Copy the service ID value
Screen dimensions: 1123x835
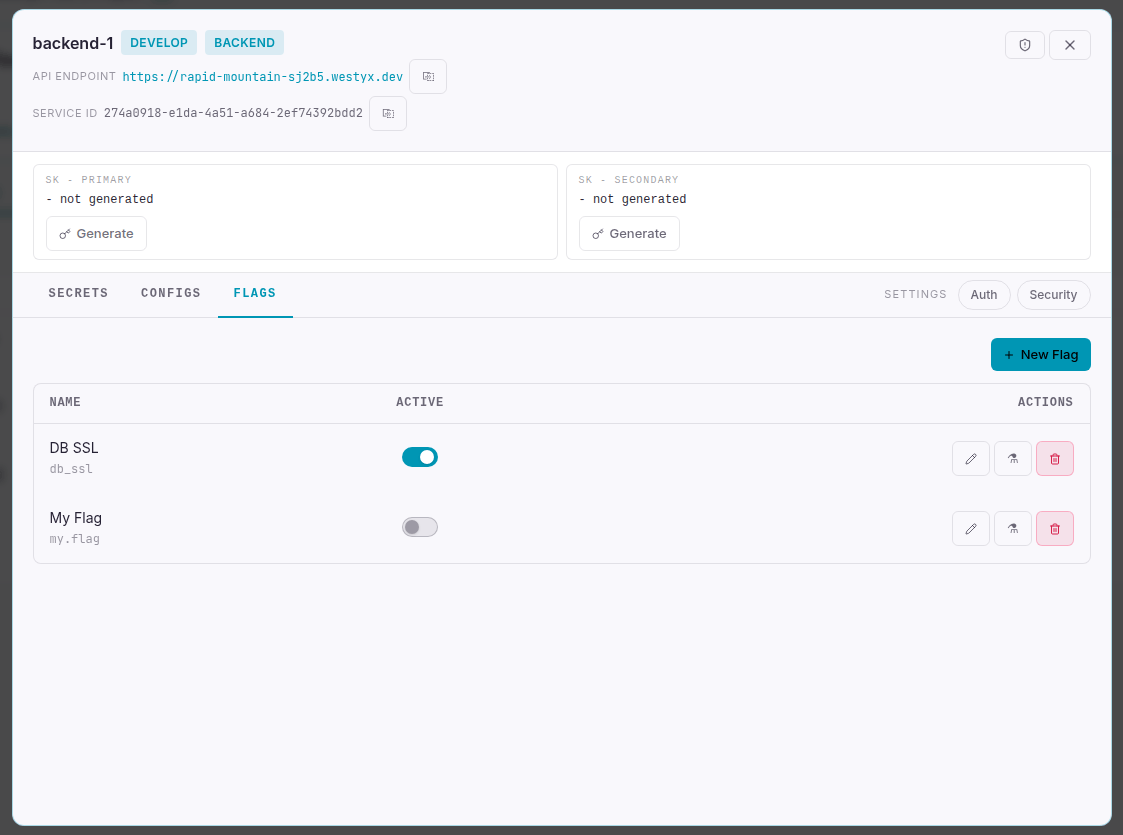pos(387,114)
